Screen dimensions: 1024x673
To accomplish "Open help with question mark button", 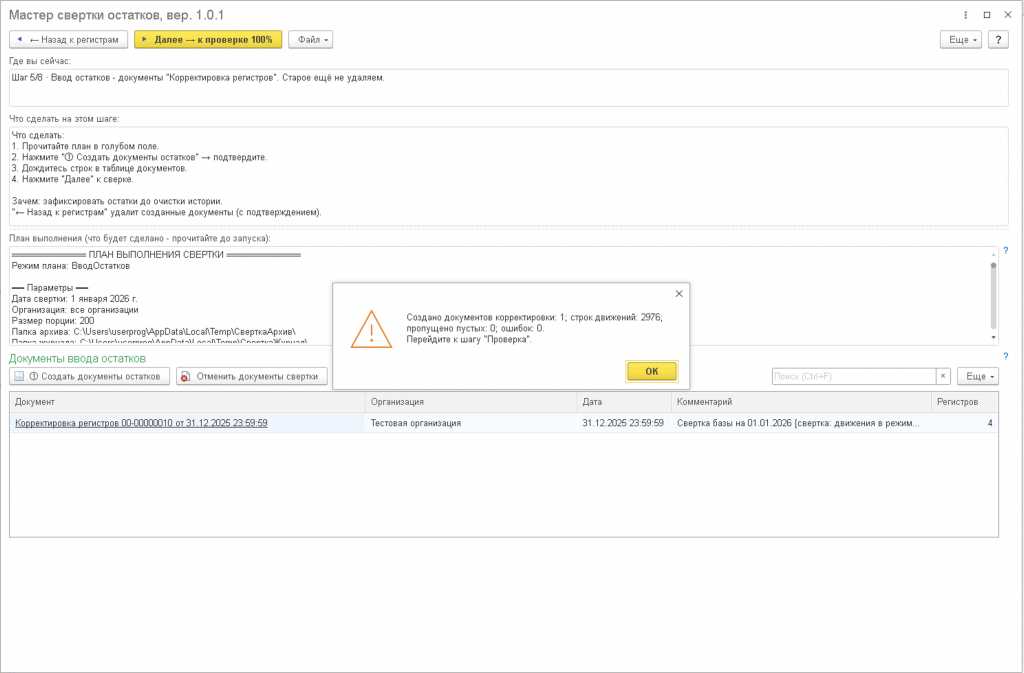I will point(998,40).
